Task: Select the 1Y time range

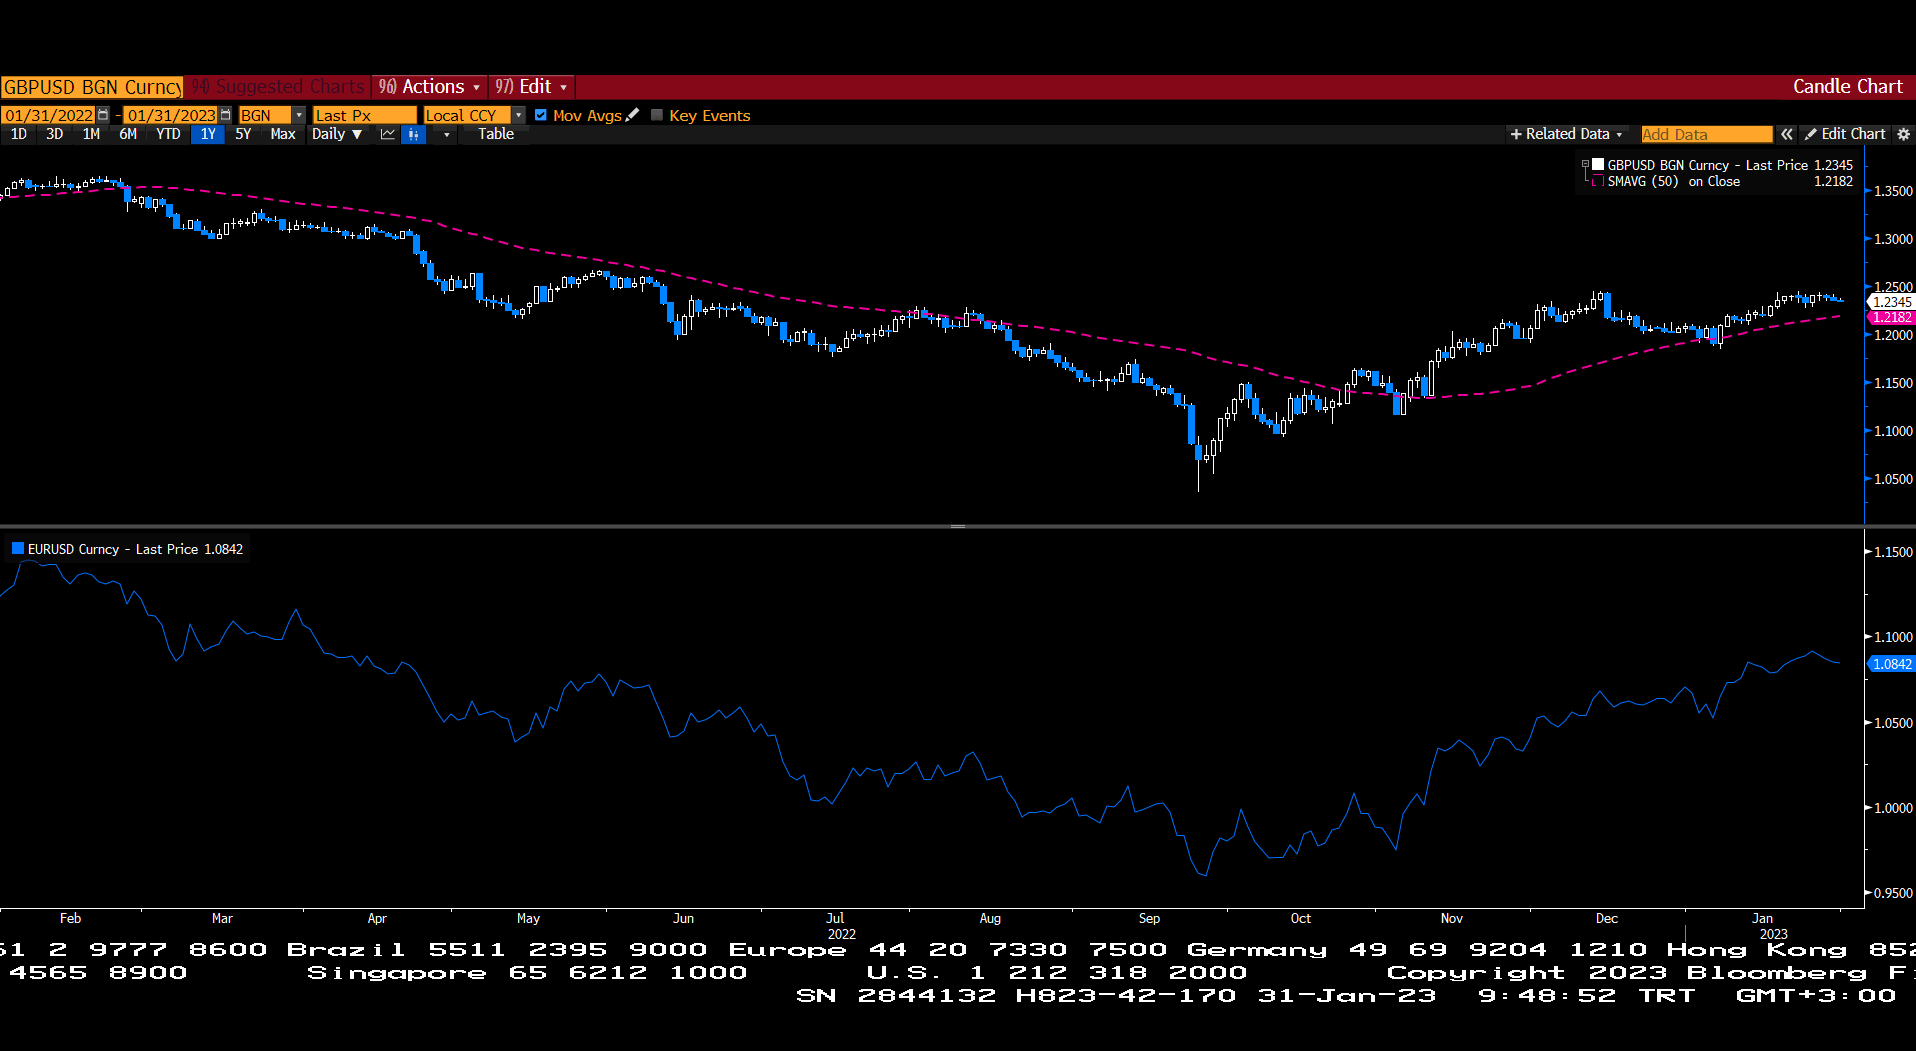Action: click(x=208, y=134)
